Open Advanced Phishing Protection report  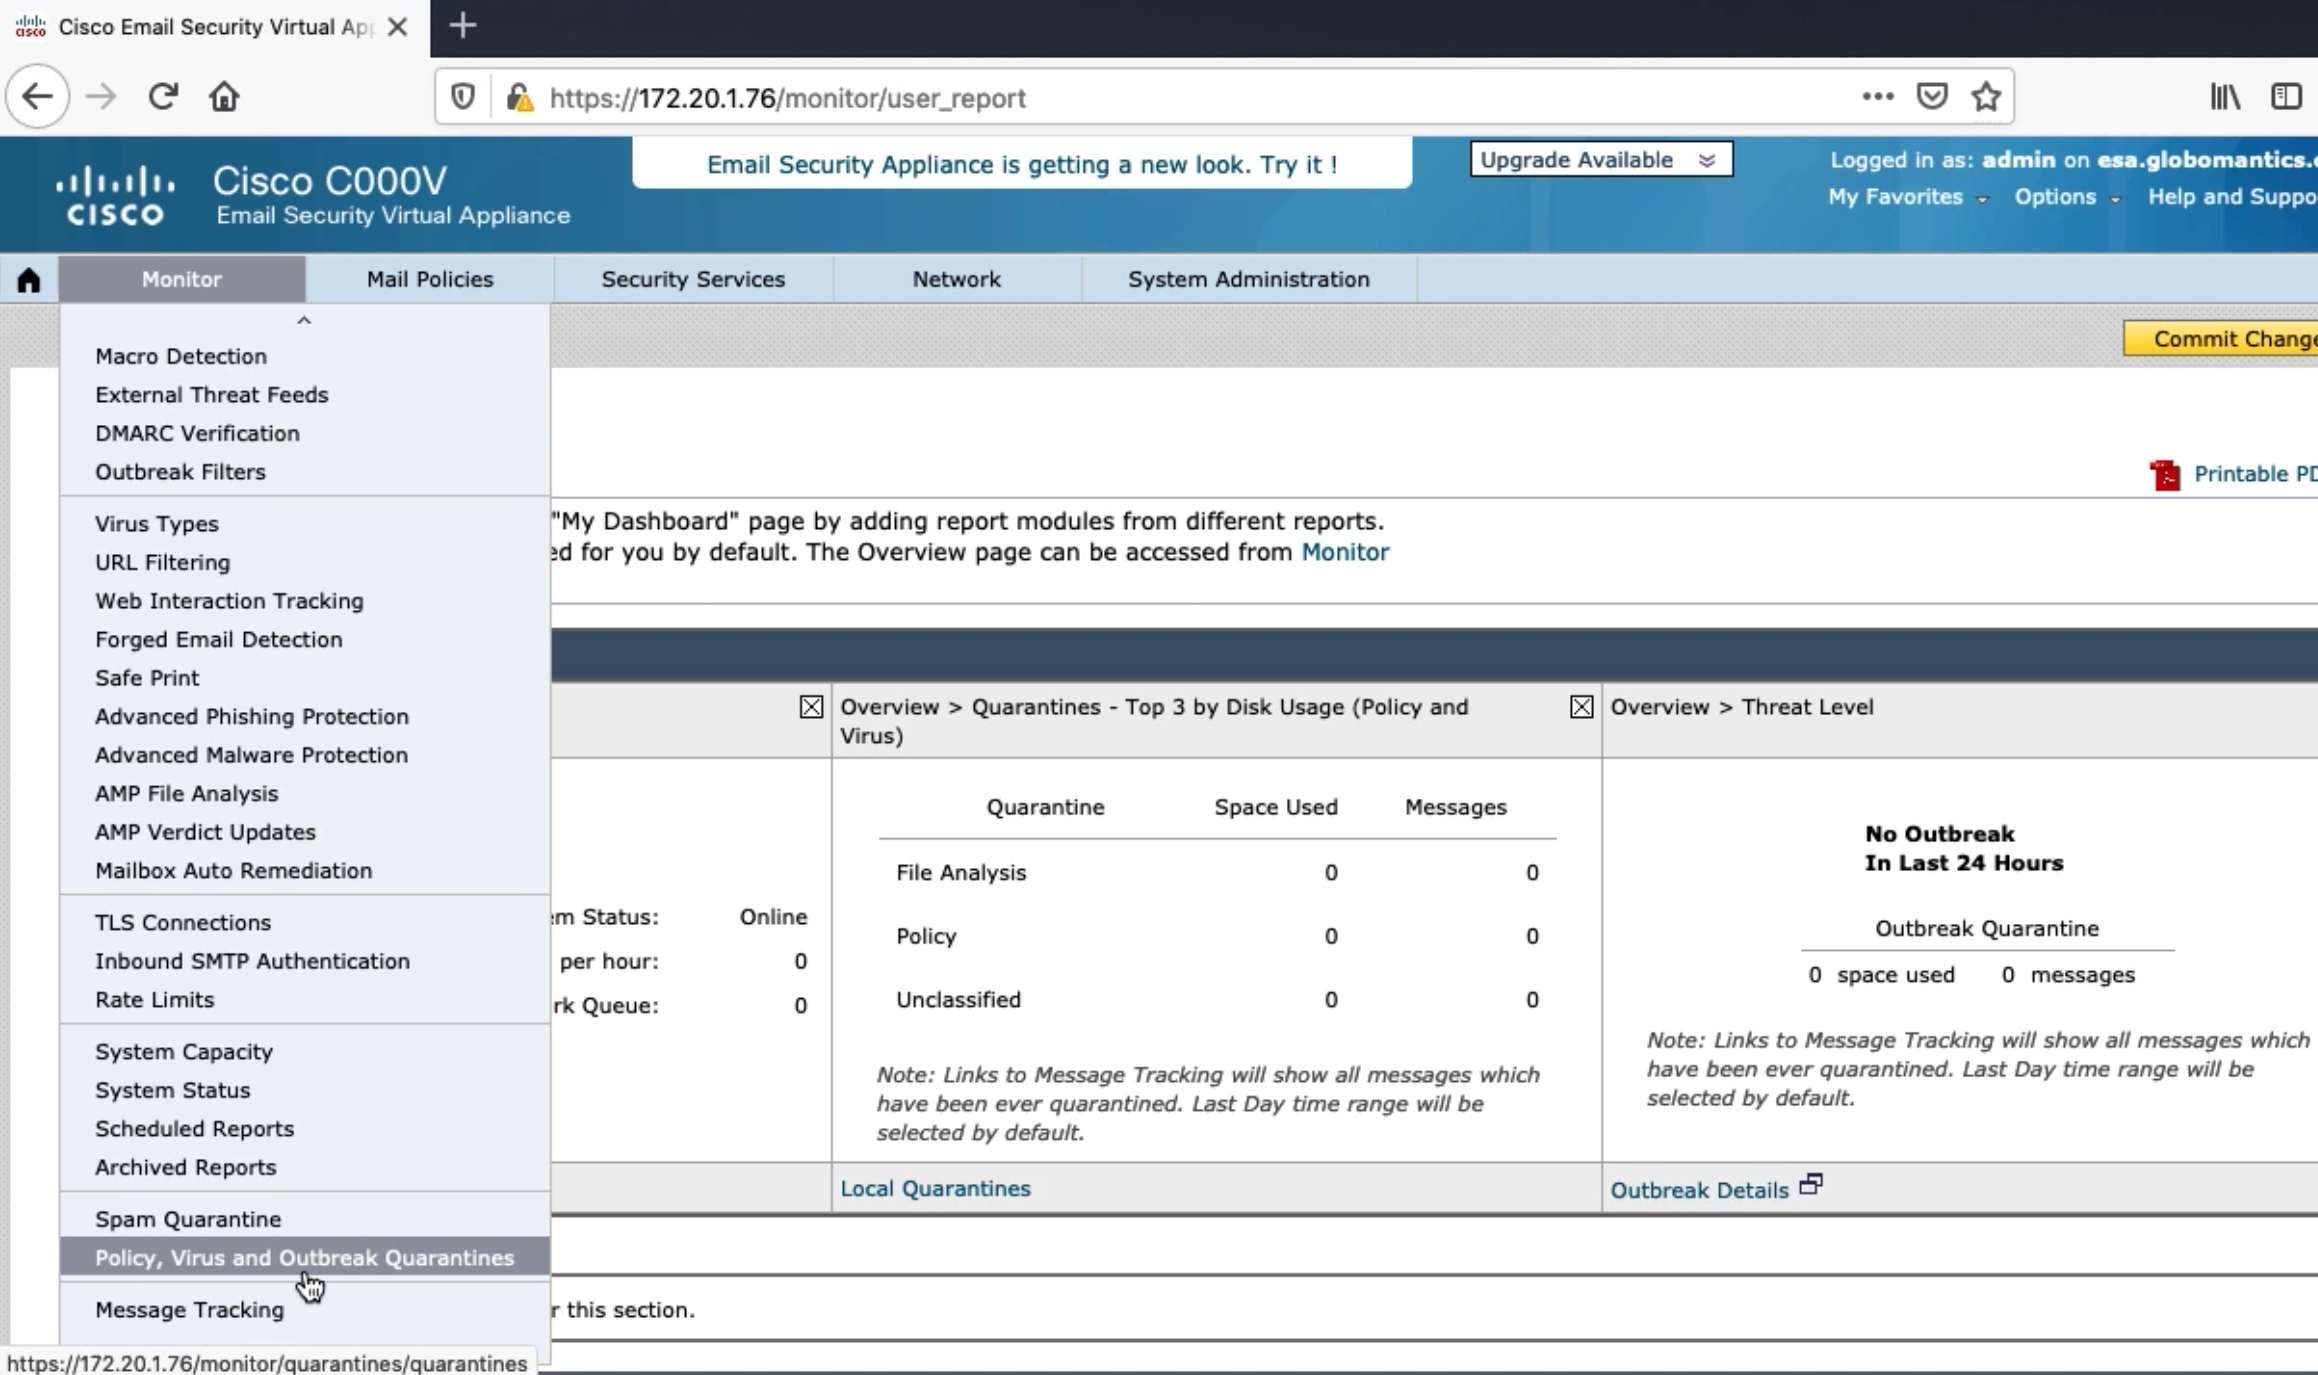tap(252, 716)
